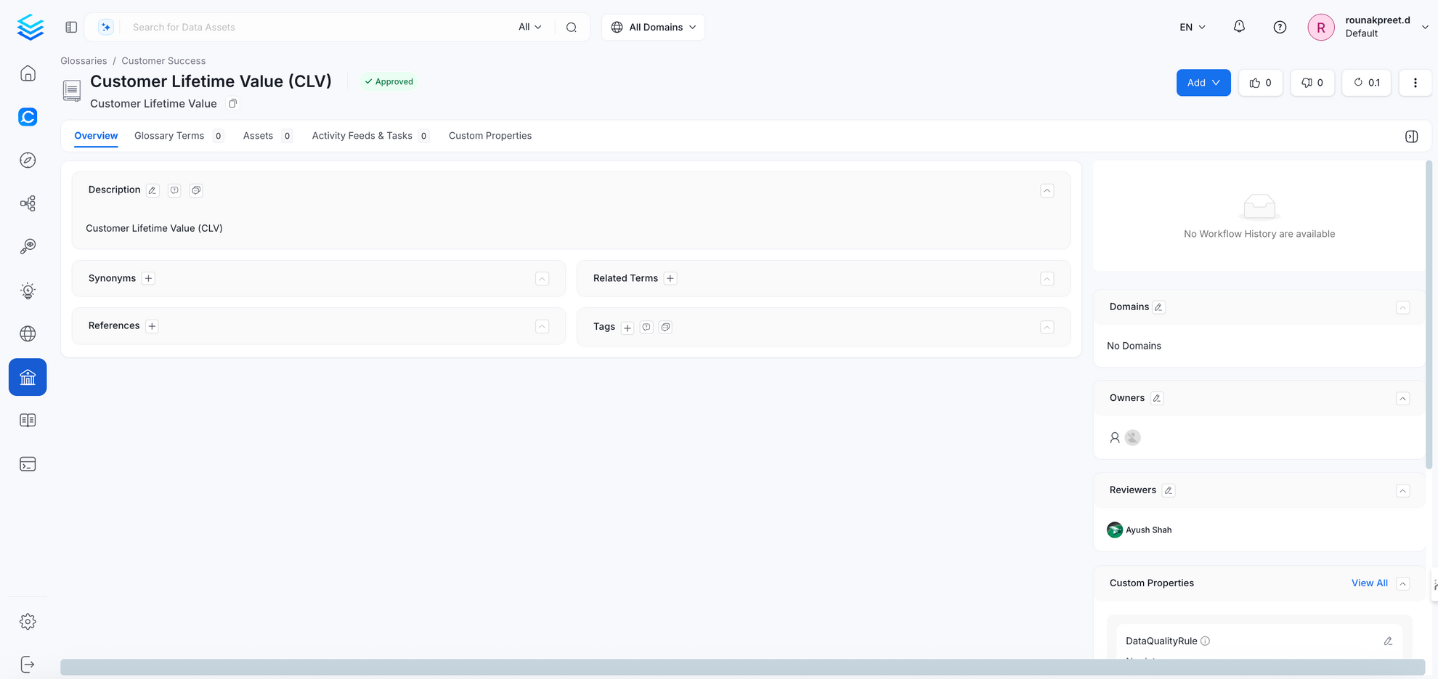The height and width of the screenshot is (679, 1438).
Task: Collapse the Owners panel
Action: 1403,398
